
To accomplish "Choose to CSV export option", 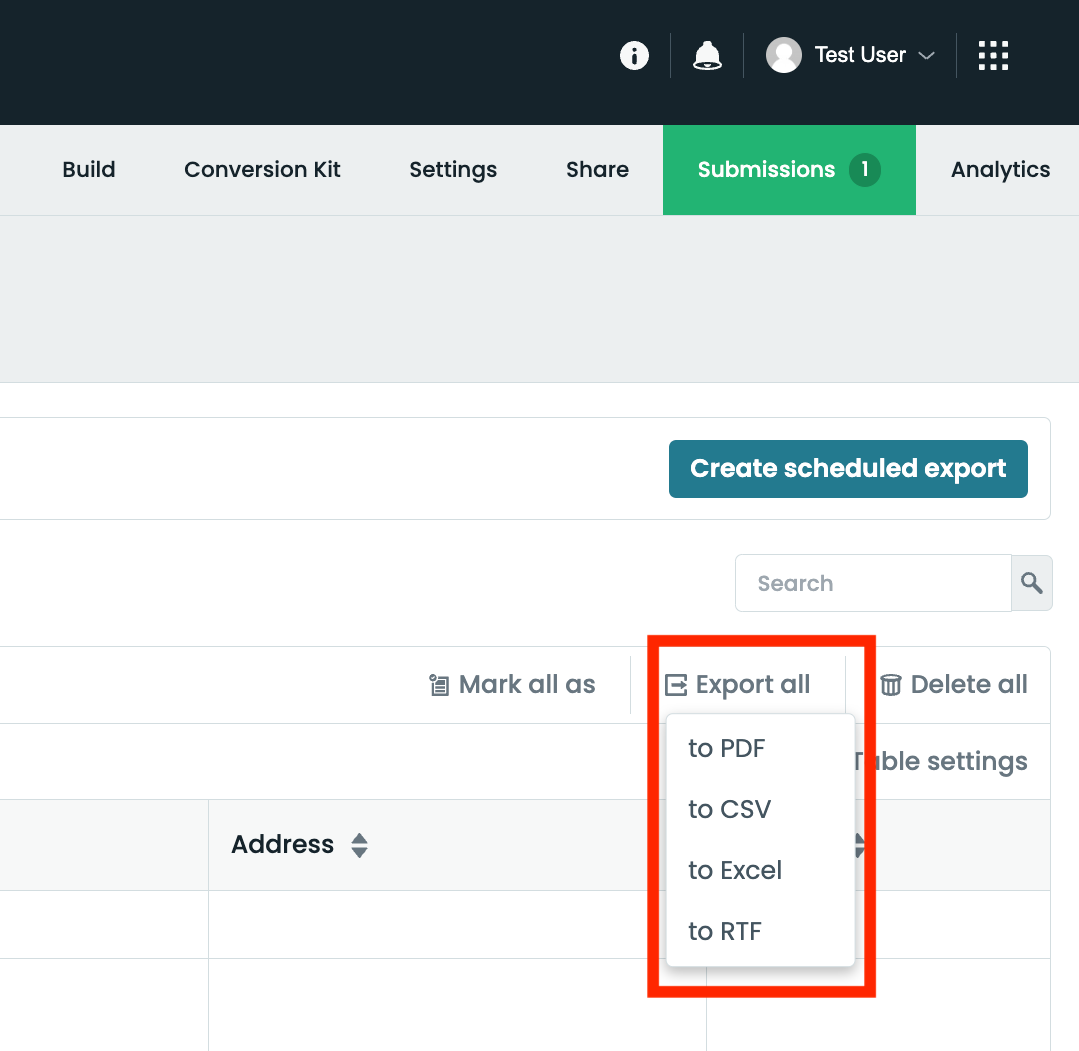I will click(730, 809).
